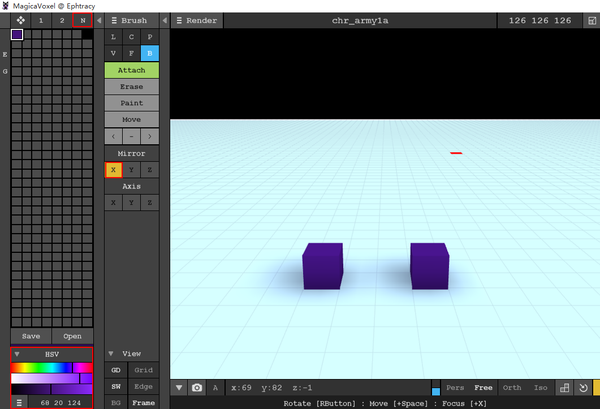Toggle the Grid display option
Screen dimensions: 600x409
[143, 370]
